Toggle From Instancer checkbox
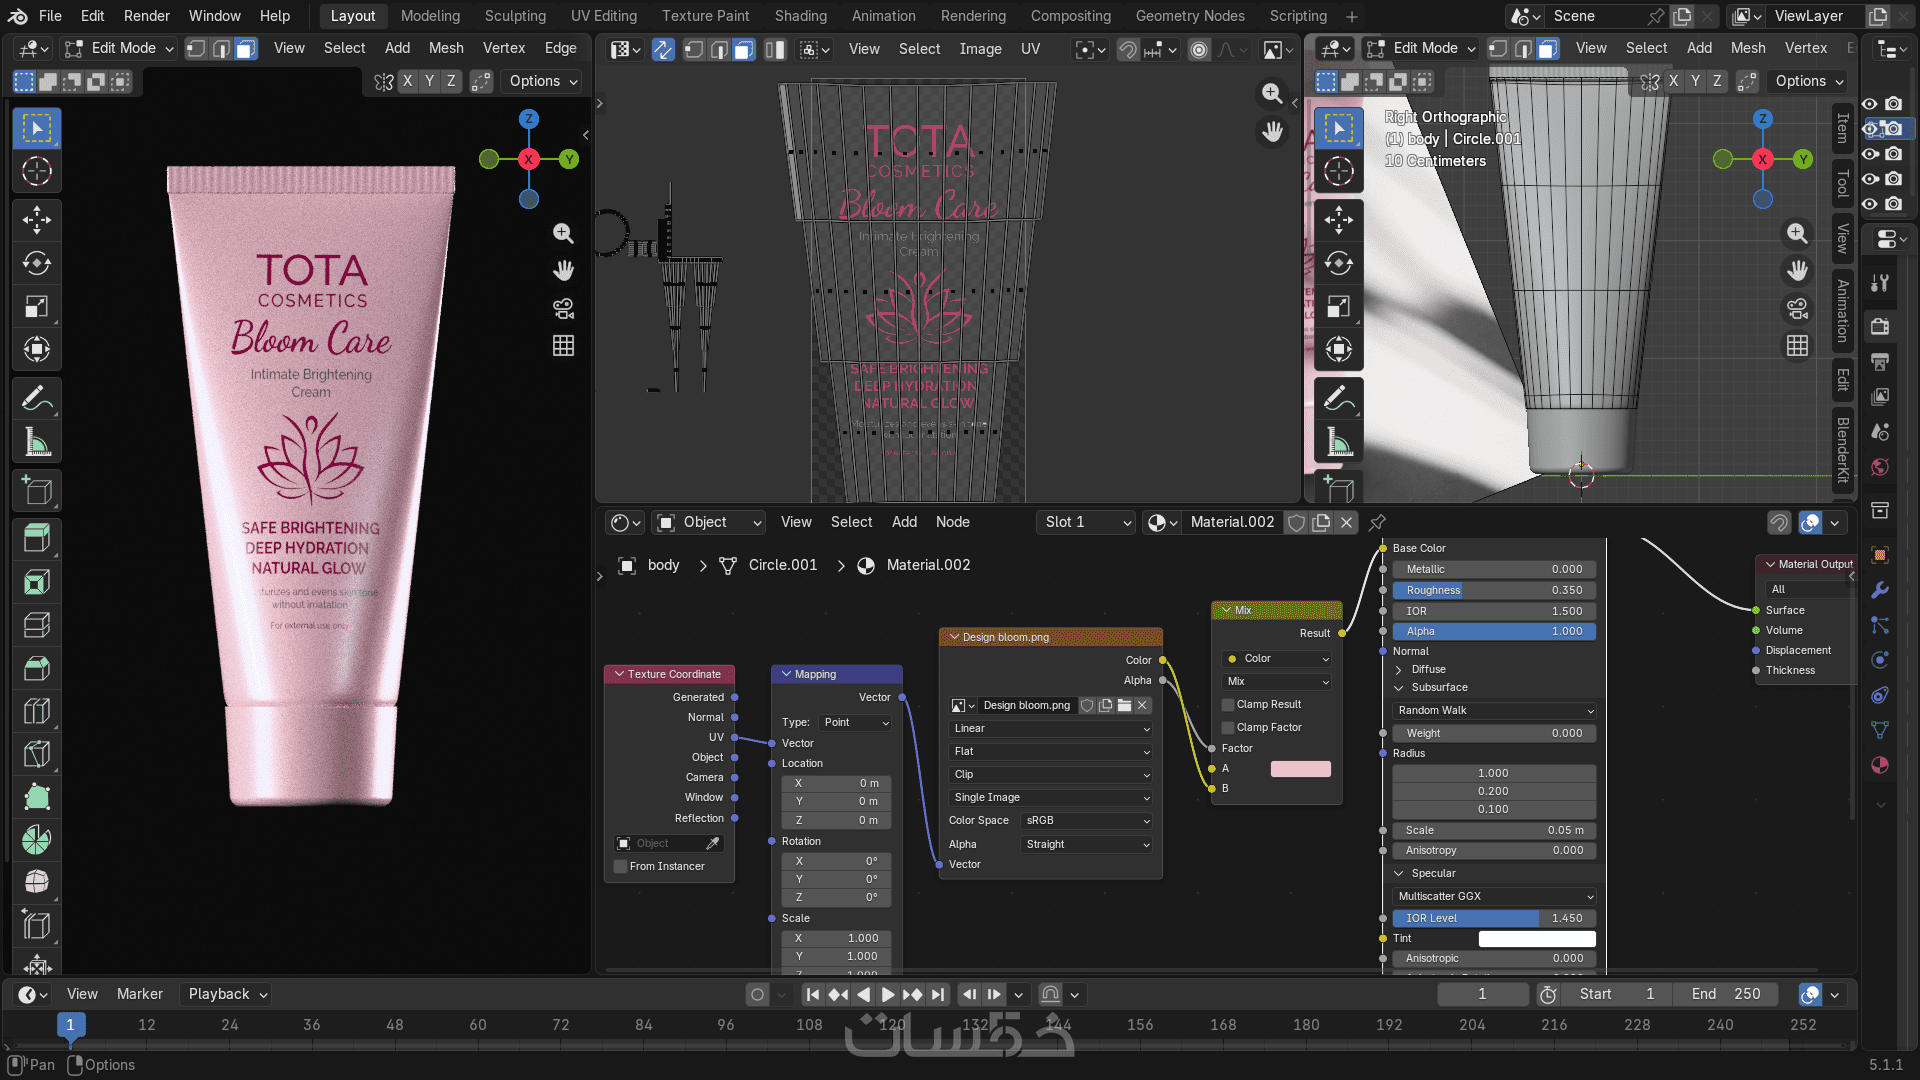1920x1080 pixels. tap(621, 867)
